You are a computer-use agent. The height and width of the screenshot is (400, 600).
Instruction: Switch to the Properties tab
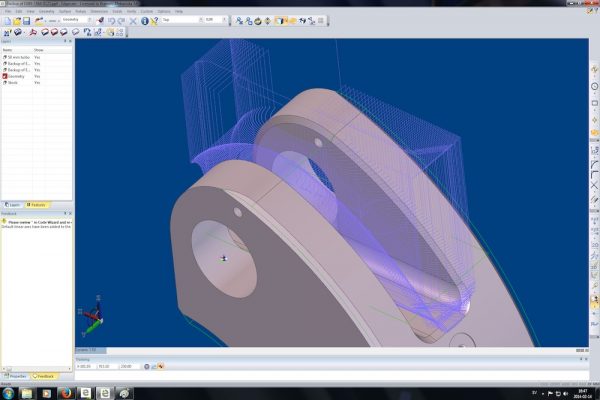point(15,377)
